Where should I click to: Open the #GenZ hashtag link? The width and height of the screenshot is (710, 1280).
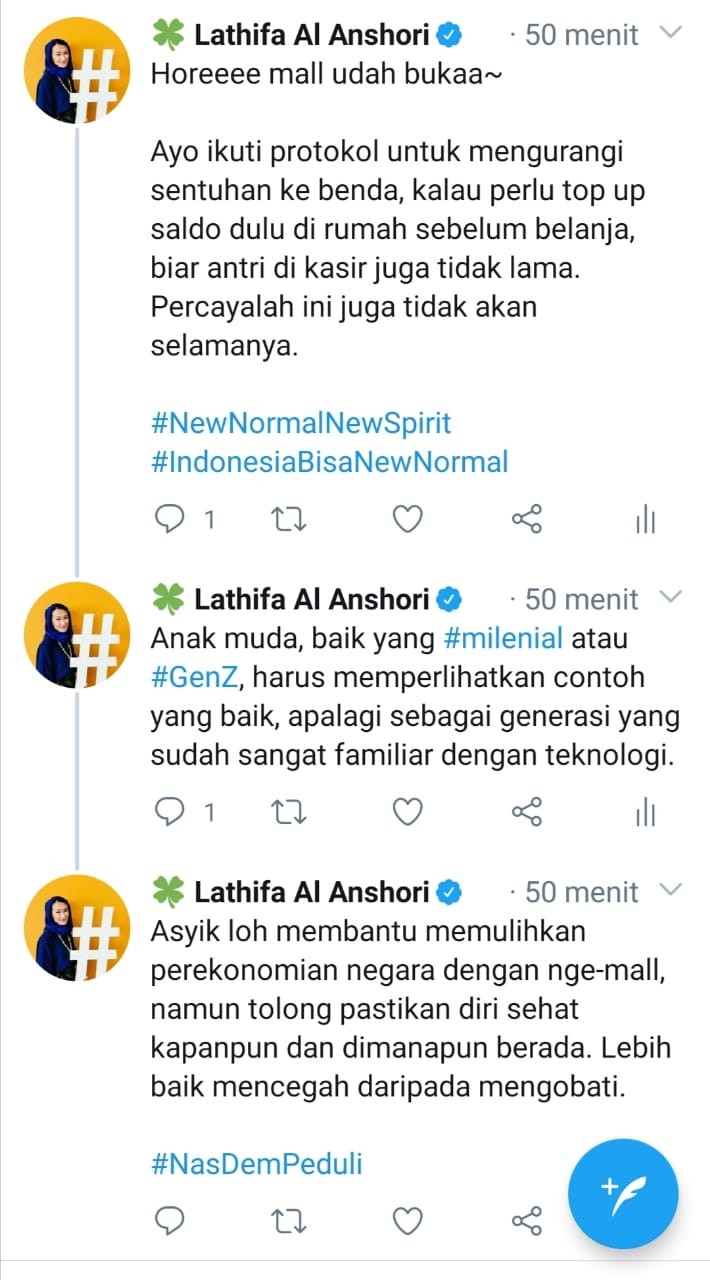195,678
